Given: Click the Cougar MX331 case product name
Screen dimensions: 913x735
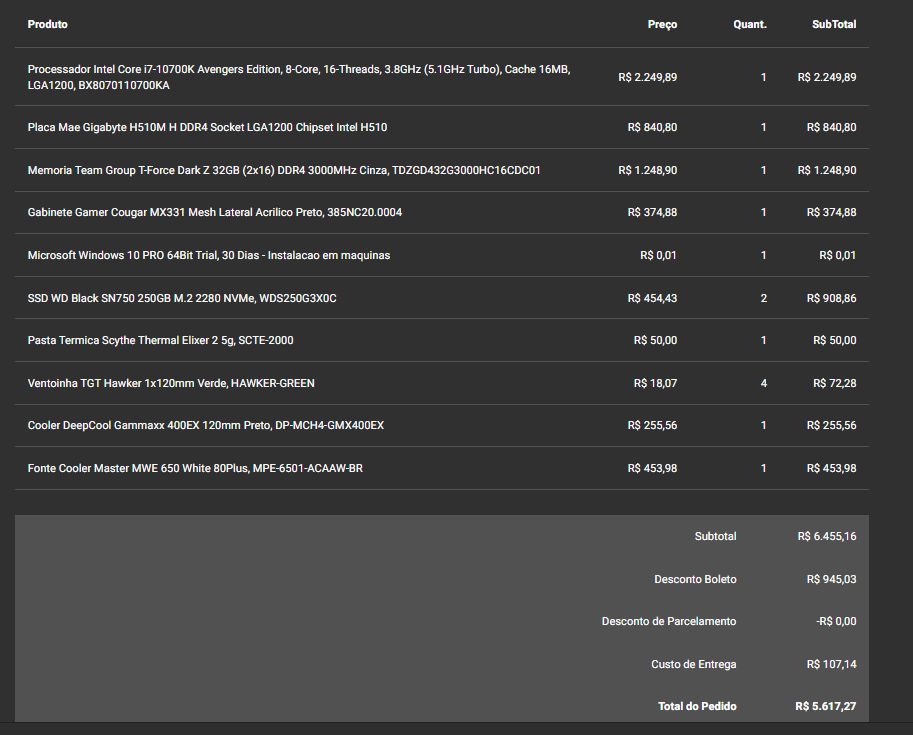Looking at the screenshot, I should point(215,212).
